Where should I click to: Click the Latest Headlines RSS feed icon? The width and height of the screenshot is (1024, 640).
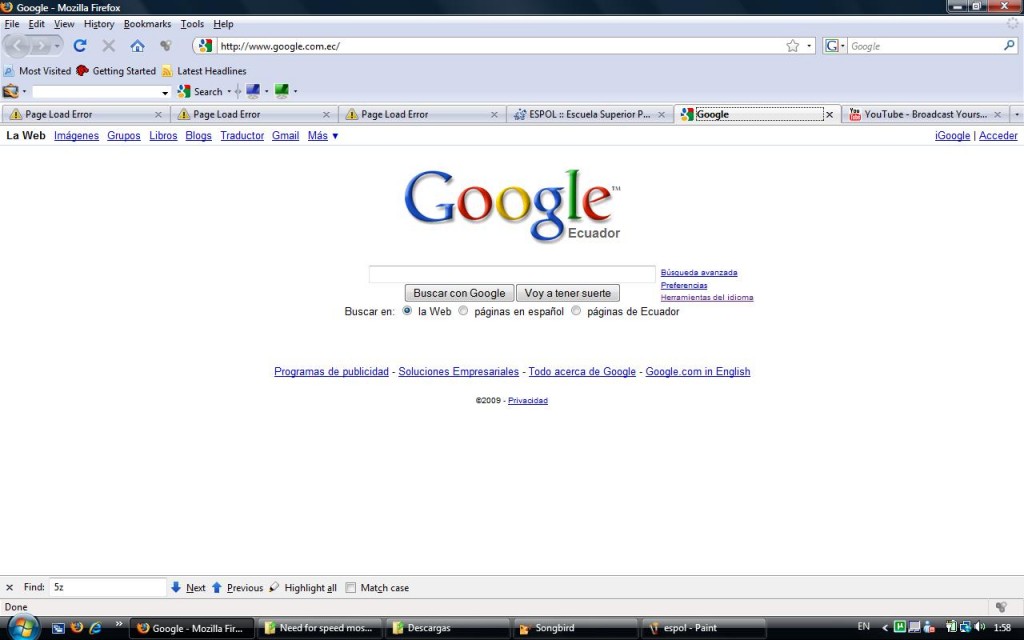point(167,71)
